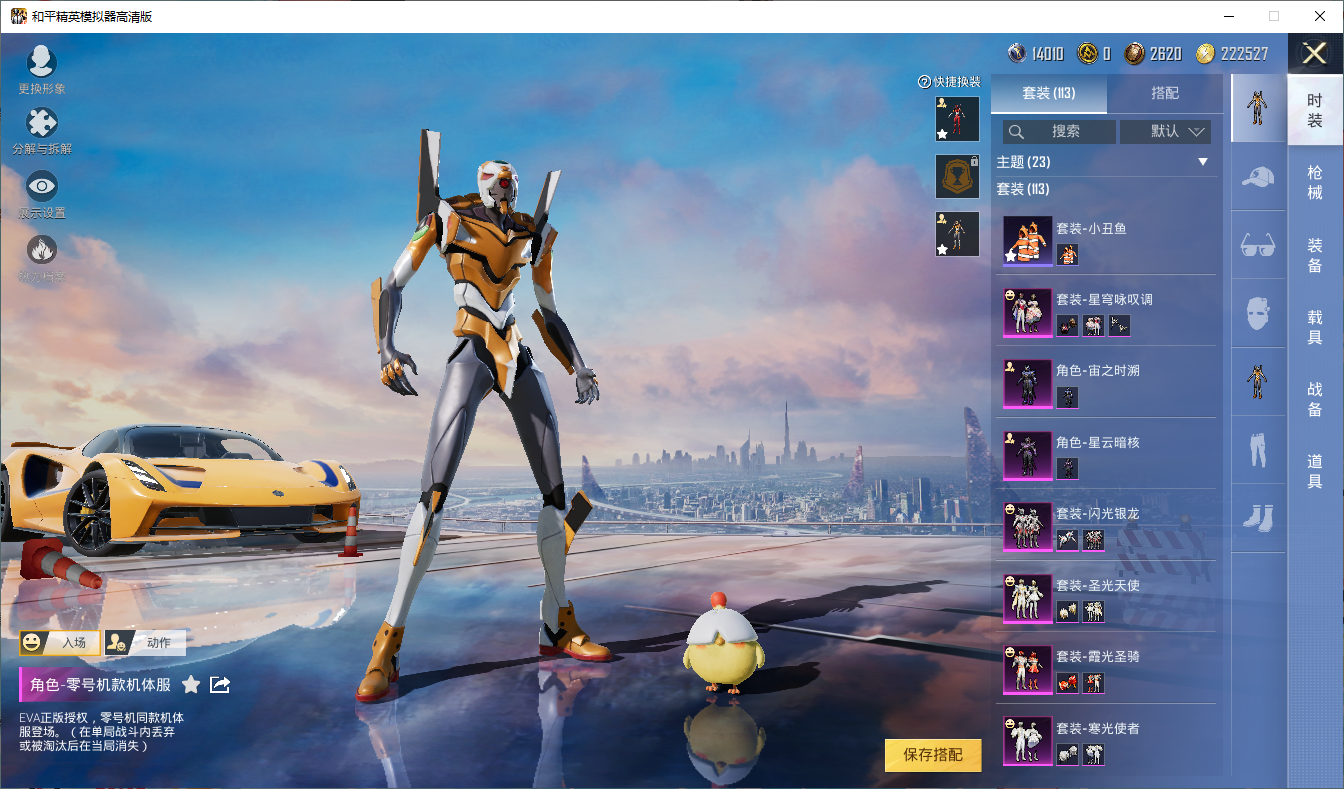Open the 装备 side tab
The image size is (1344, 789).
1315,254
